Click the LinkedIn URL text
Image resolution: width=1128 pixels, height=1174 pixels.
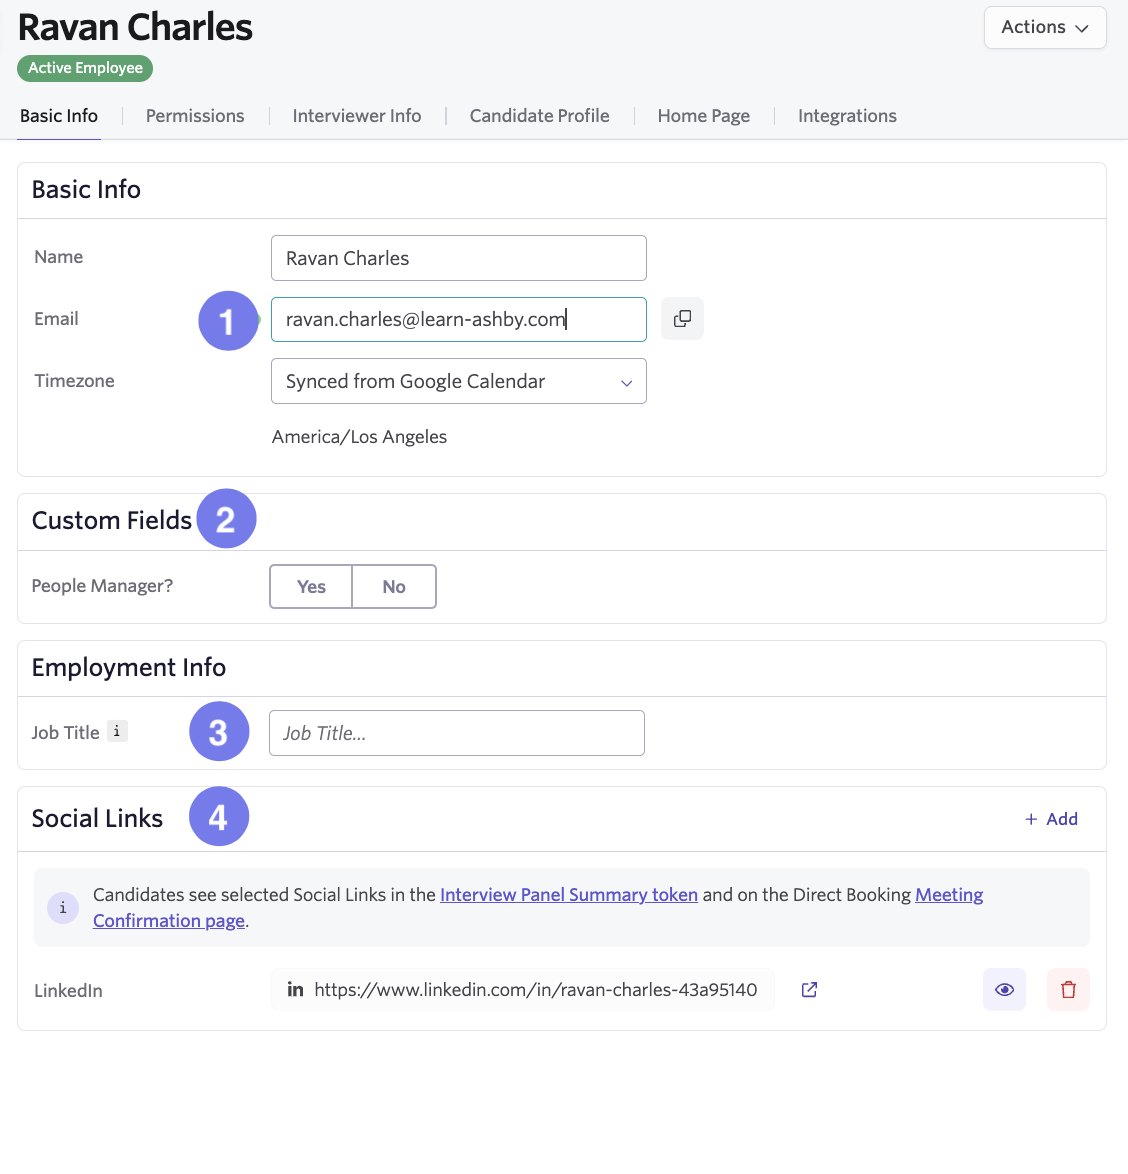[536, 990]
